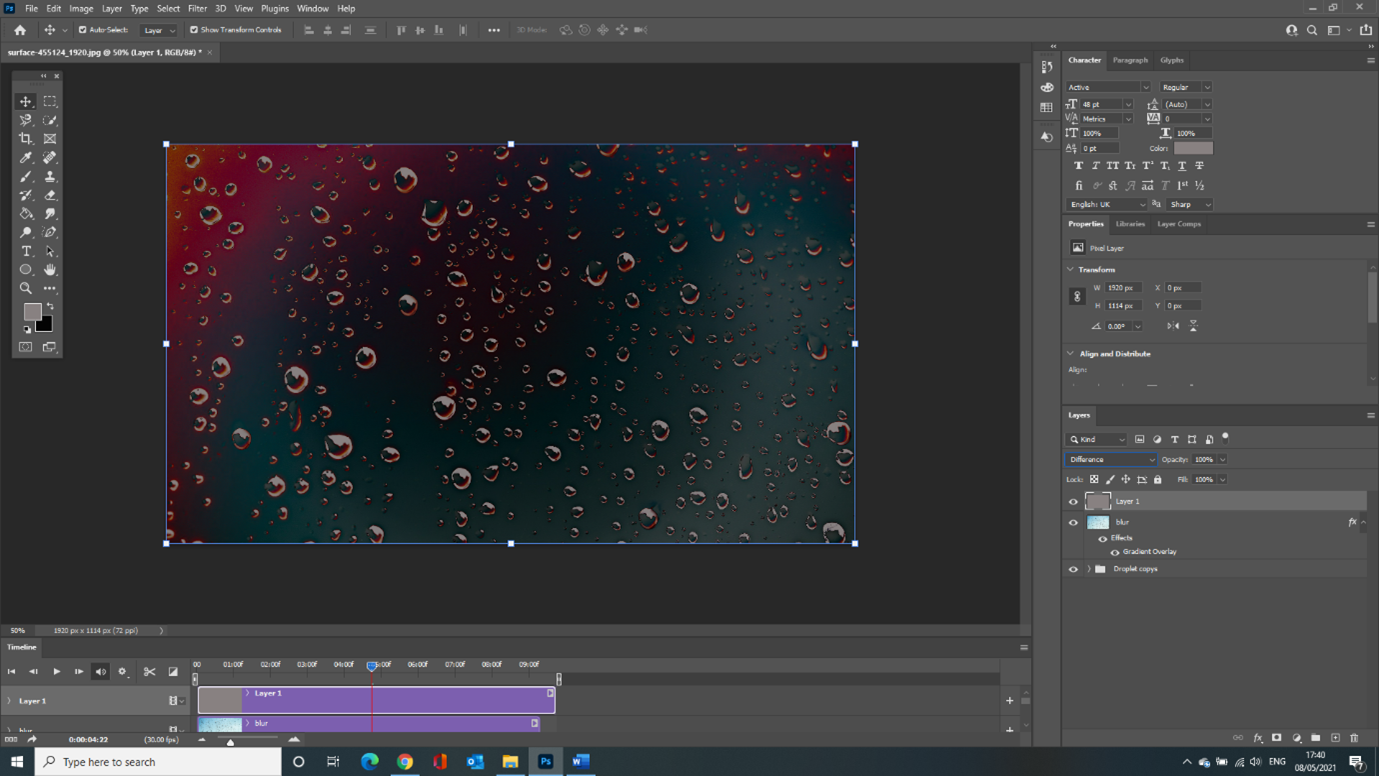Toggle timeline audio playback mute button
The width and height of the screenshot is (1379, 776).
pos(100,672)
